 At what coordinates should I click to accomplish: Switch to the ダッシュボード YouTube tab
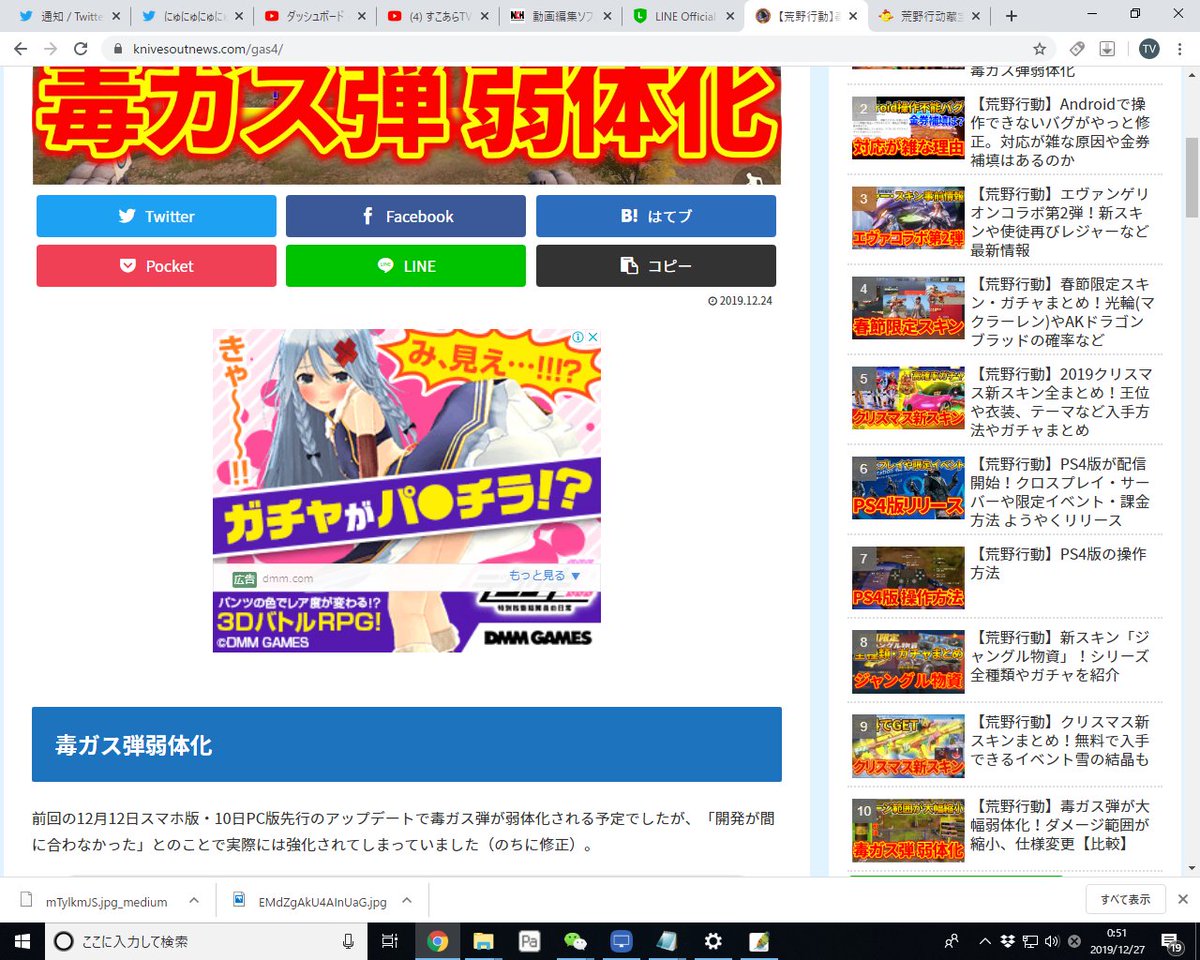pos(314,16)
